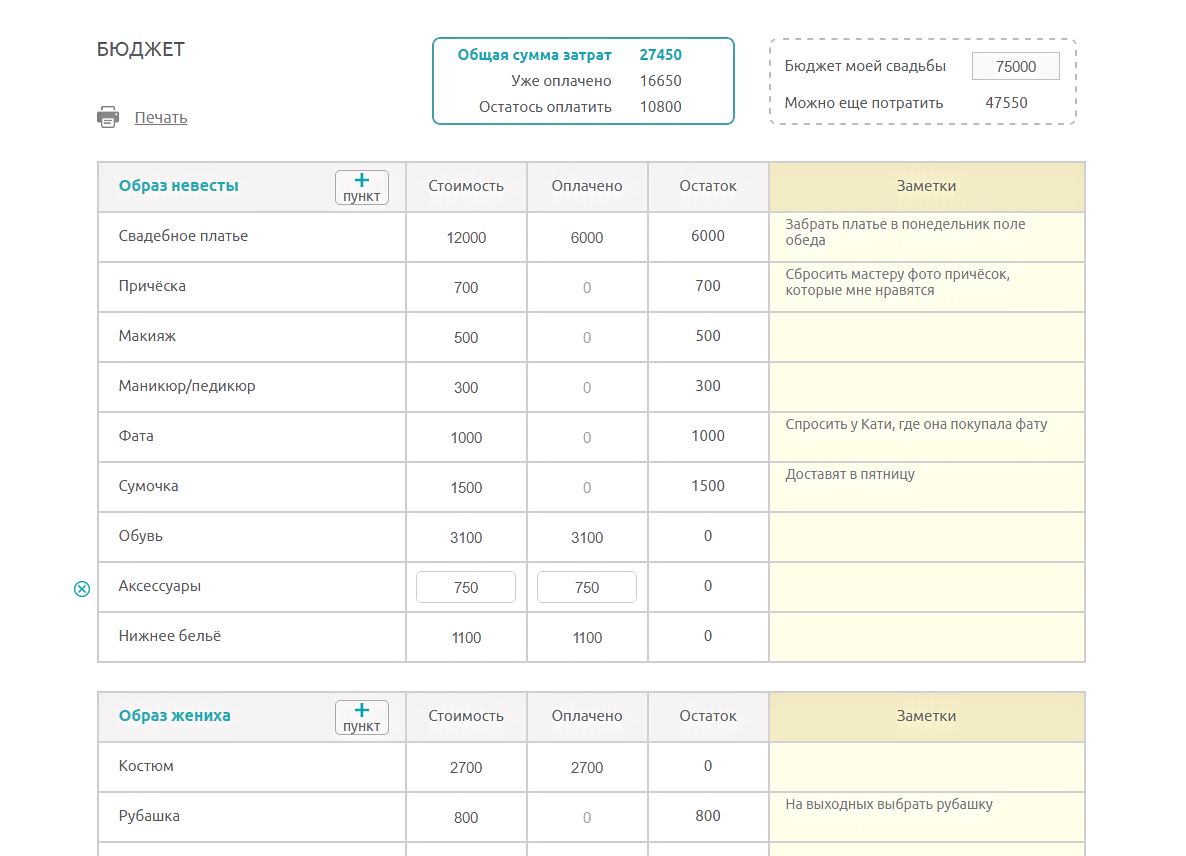This screenshot has width=1186, height=856.
Task: Click the Причёска cost 700
Action: (x=466, y=287)
